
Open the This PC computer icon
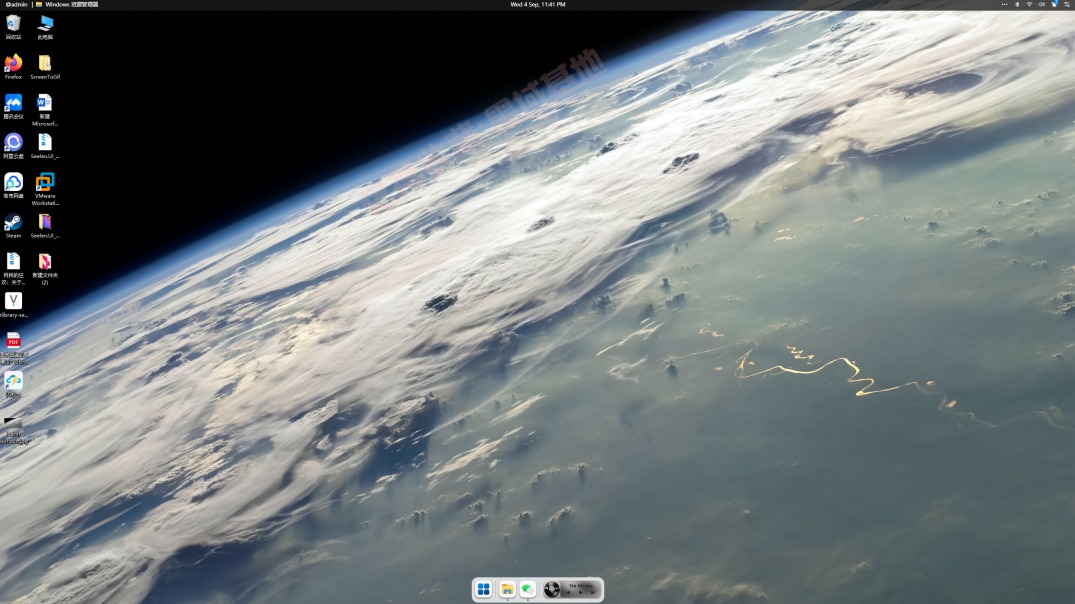coord(45,27)
